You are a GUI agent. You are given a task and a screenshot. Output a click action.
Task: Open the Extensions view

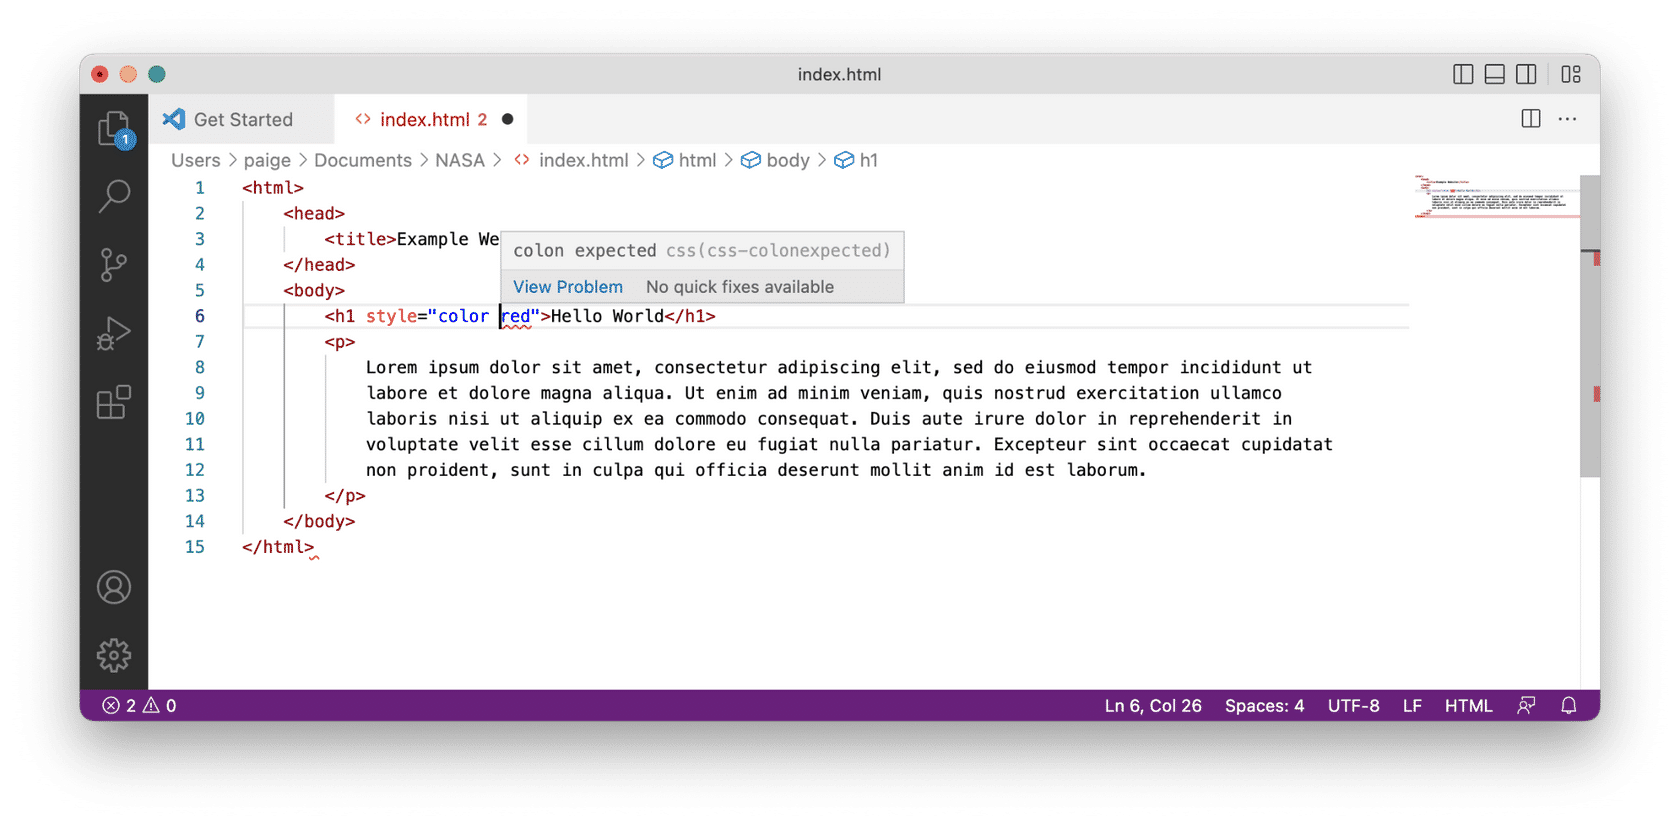(114, 402)
